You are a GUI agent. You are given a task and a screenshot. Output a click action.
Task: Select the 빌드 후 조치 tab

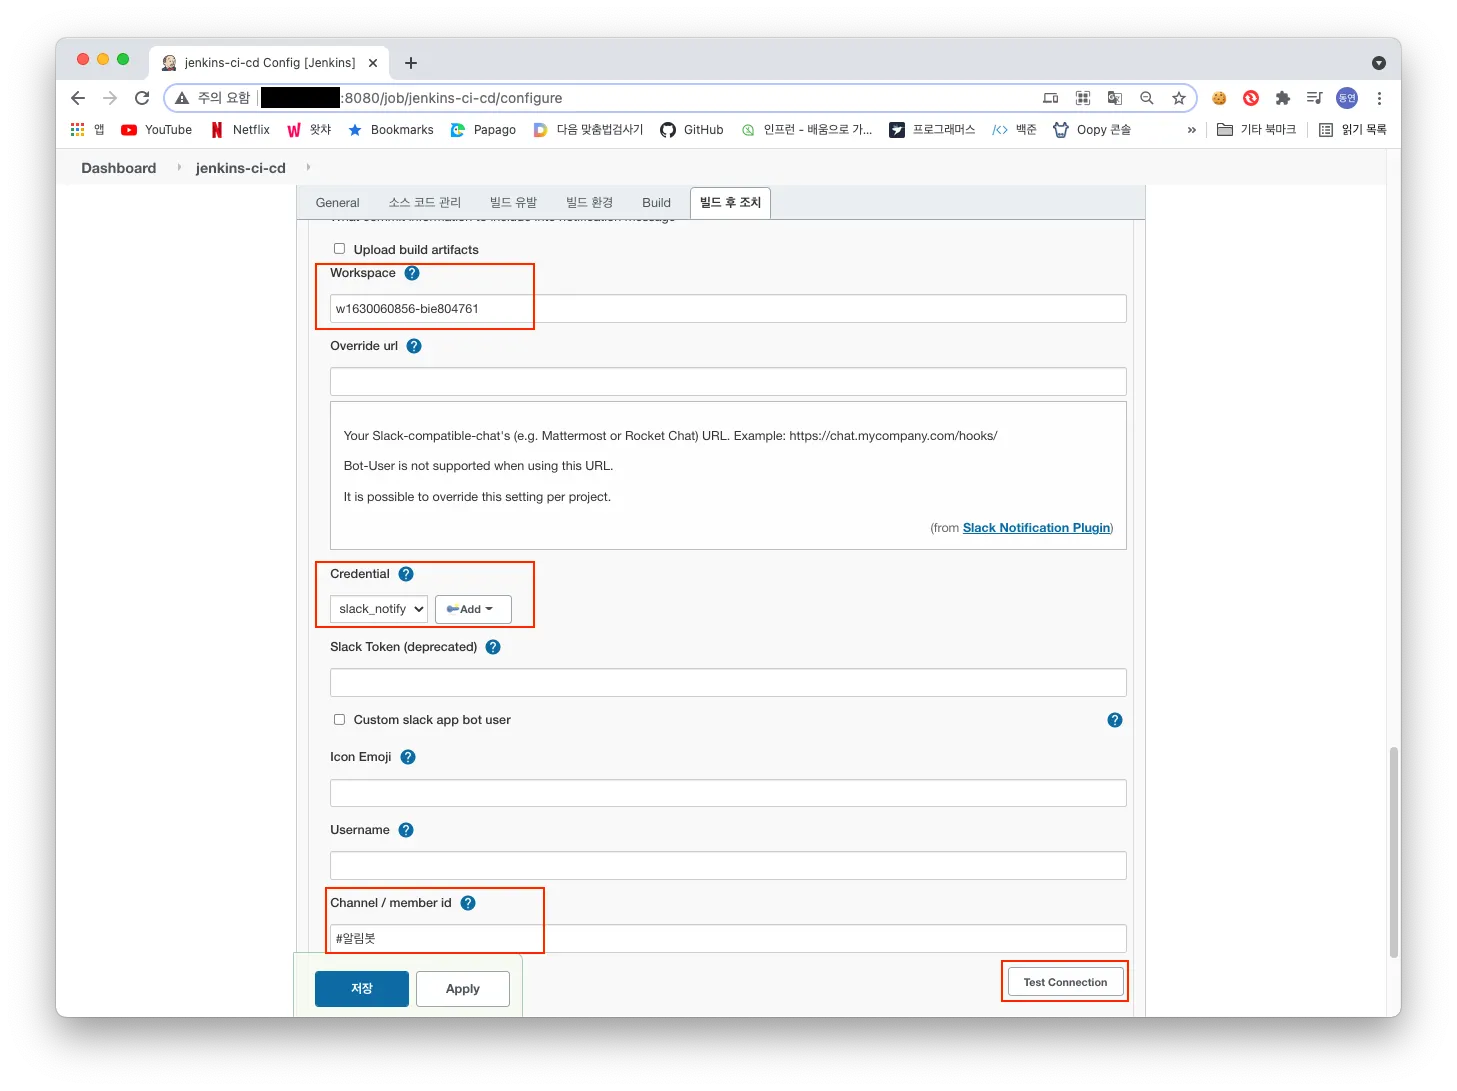(x=730, y=203)
